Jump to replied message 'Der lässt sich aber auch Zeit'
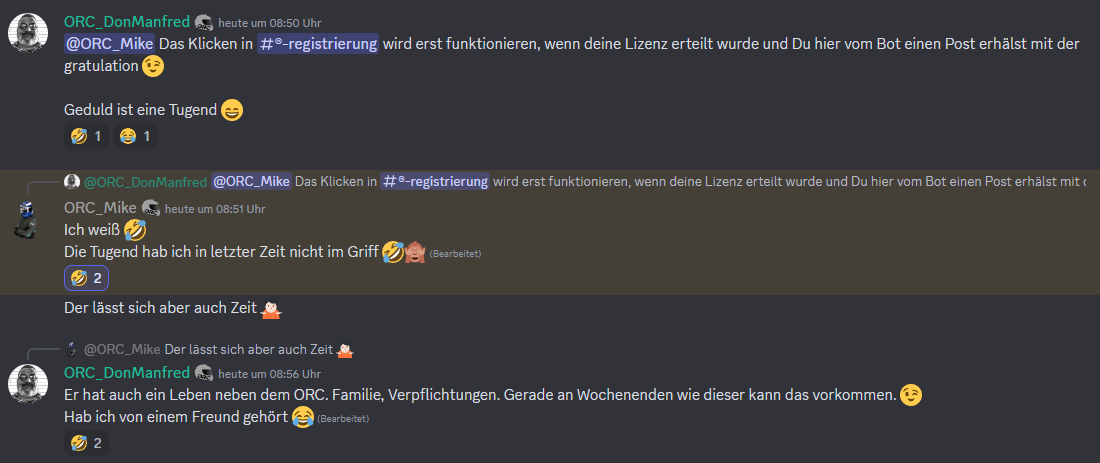 [249, 349]
